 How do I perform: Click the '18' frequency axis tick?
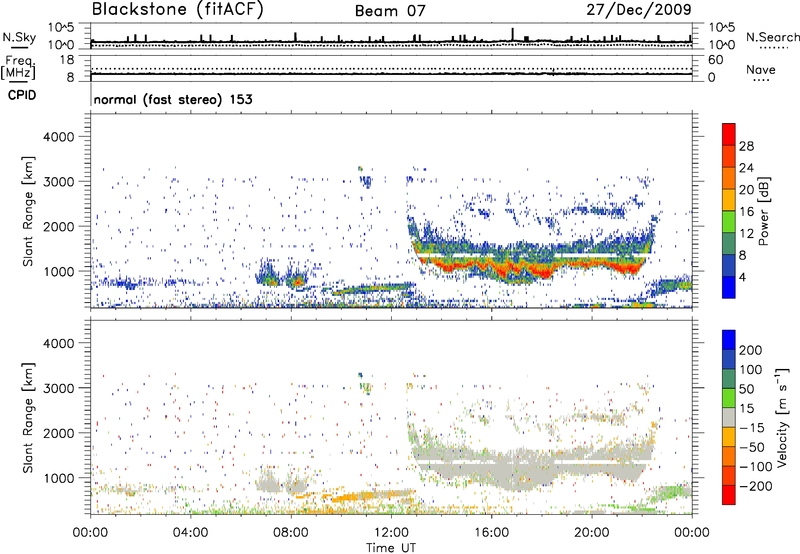point(67,60)
